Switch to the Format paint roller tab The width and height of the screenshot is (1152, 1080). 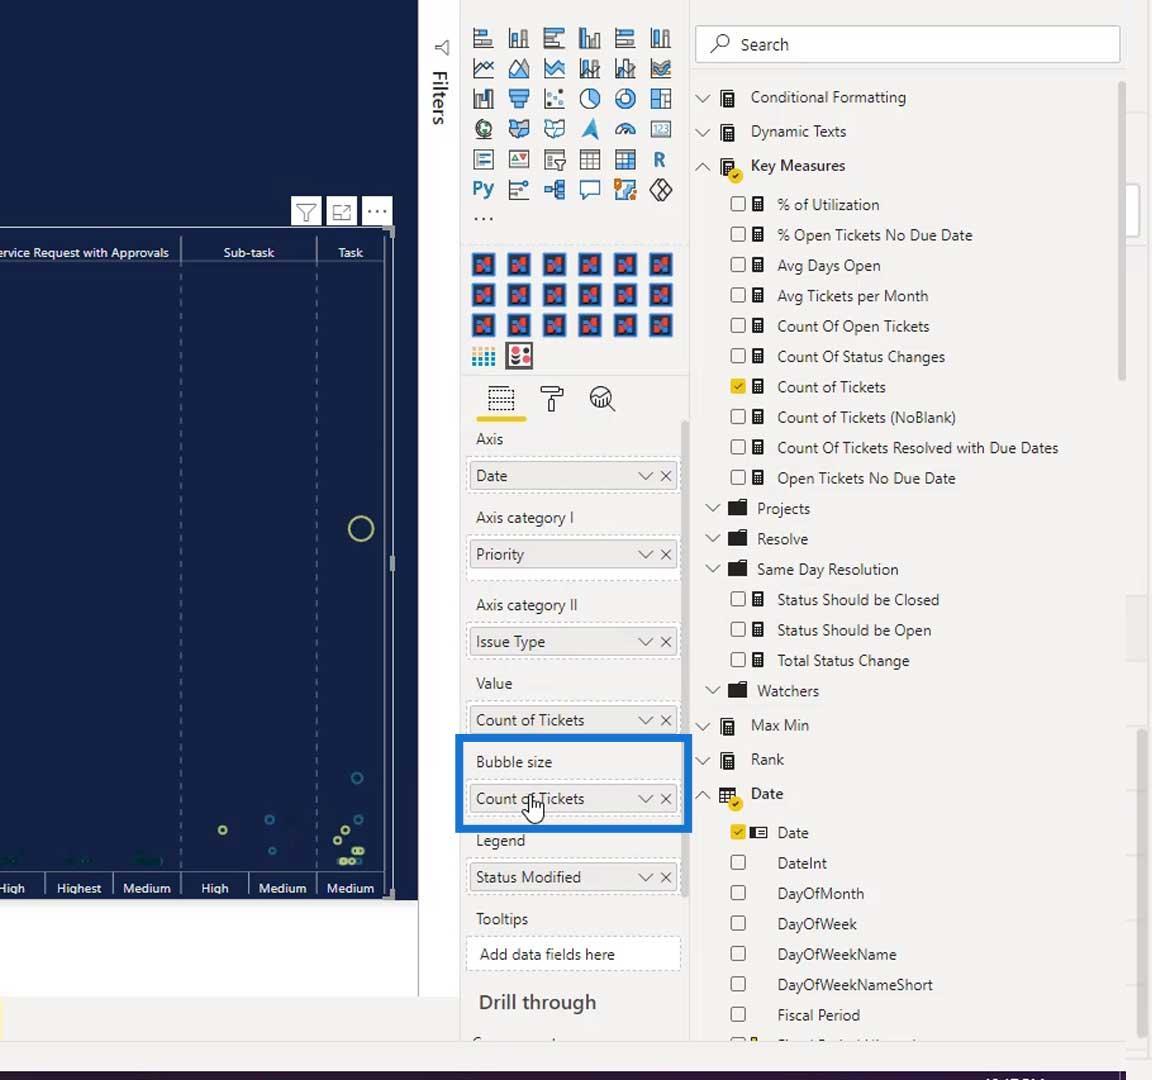pyautogui.click(x=551, y=399)
